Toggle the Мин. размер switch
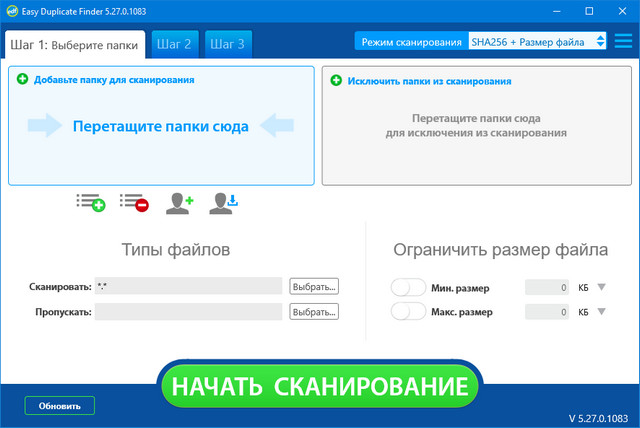Viewport: 640px width, 428px height. (x=409, y=288)
